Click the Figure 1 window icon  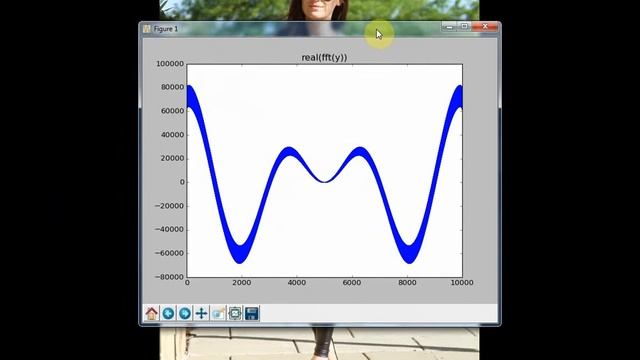pos(147,29)
